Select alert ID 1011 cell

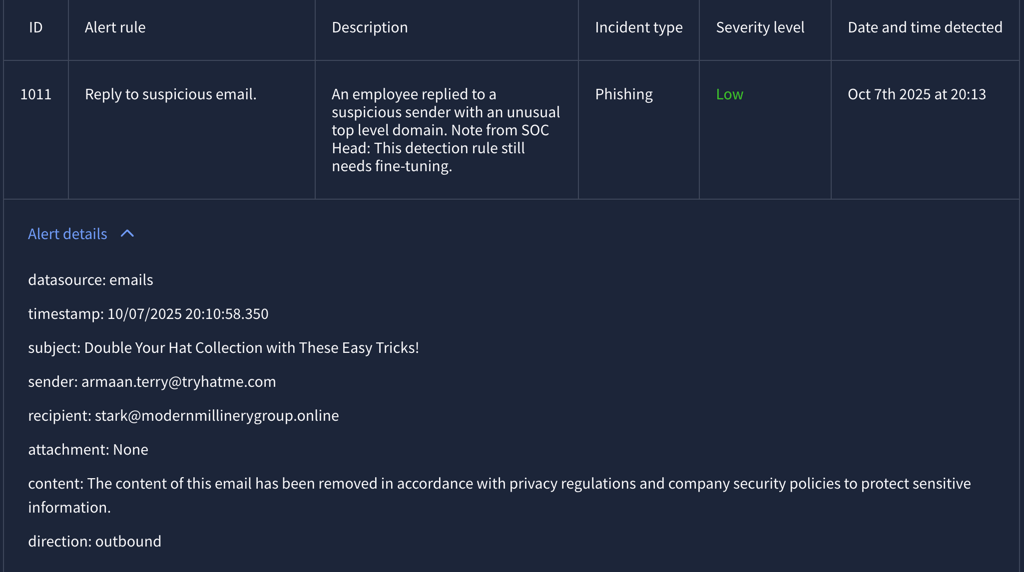point(36,94)
